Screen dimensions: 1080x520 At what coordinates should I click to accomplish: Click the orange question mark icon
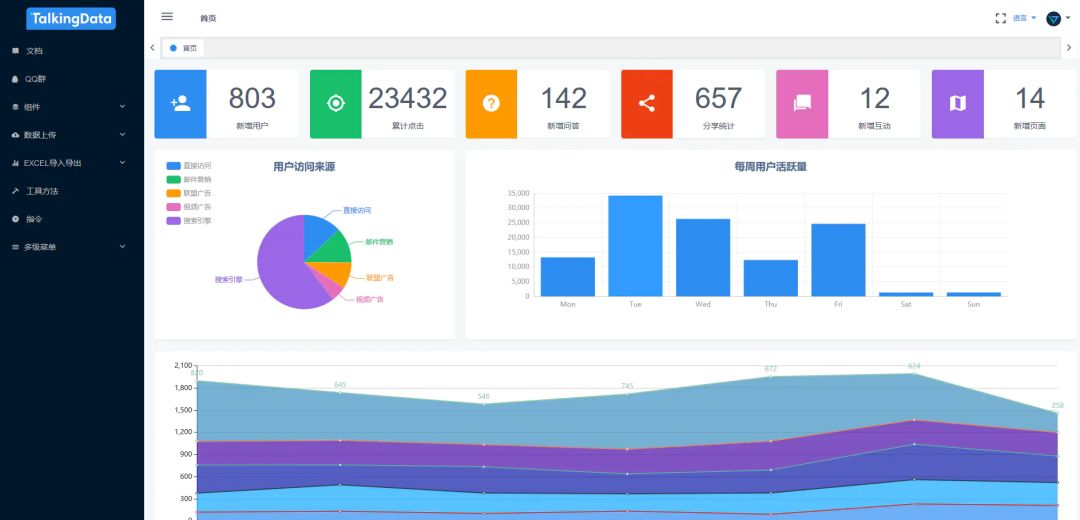point(491,104)
